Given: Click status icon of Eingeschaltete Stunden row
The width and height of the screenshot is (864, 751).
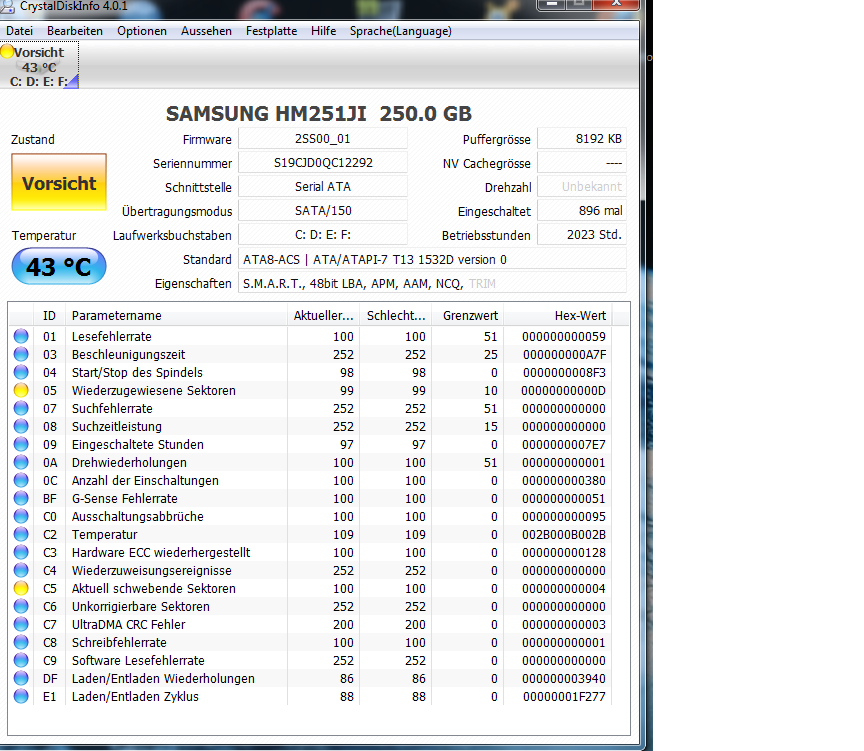Looking at the screenshot, I should (21, 444).
